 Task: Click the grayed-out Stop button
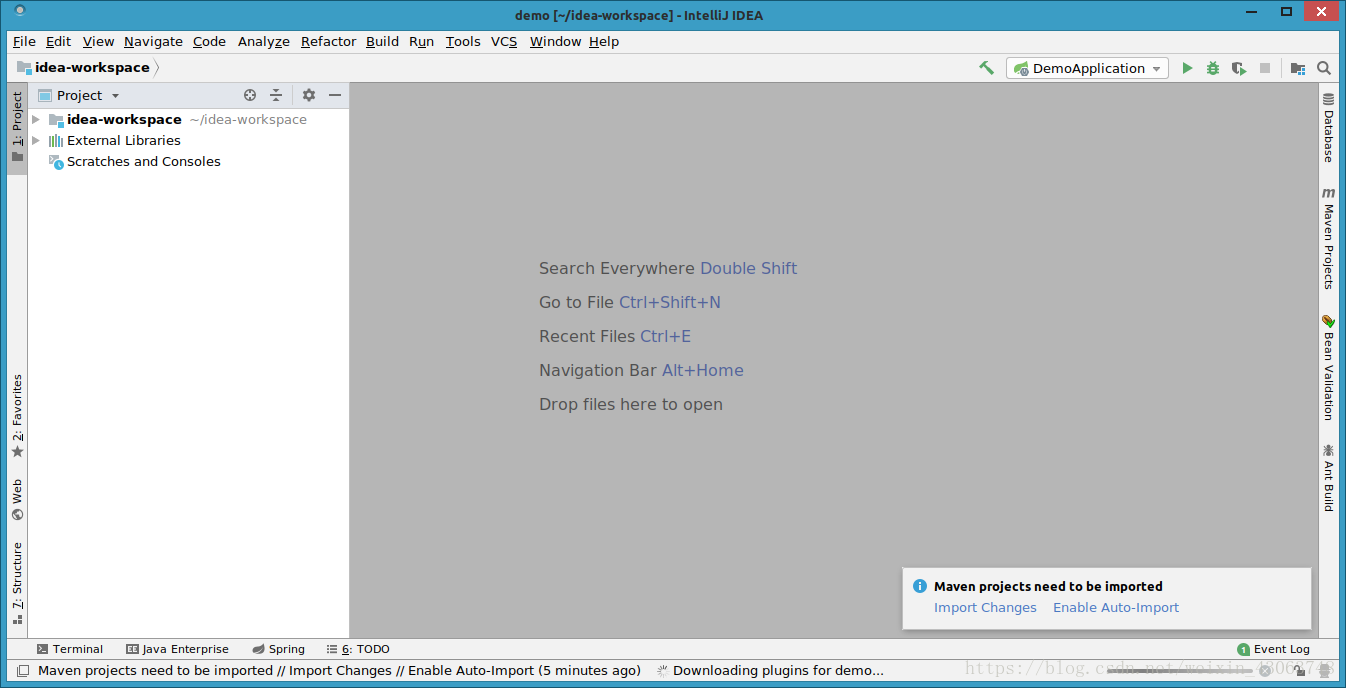click(1265, 68)
